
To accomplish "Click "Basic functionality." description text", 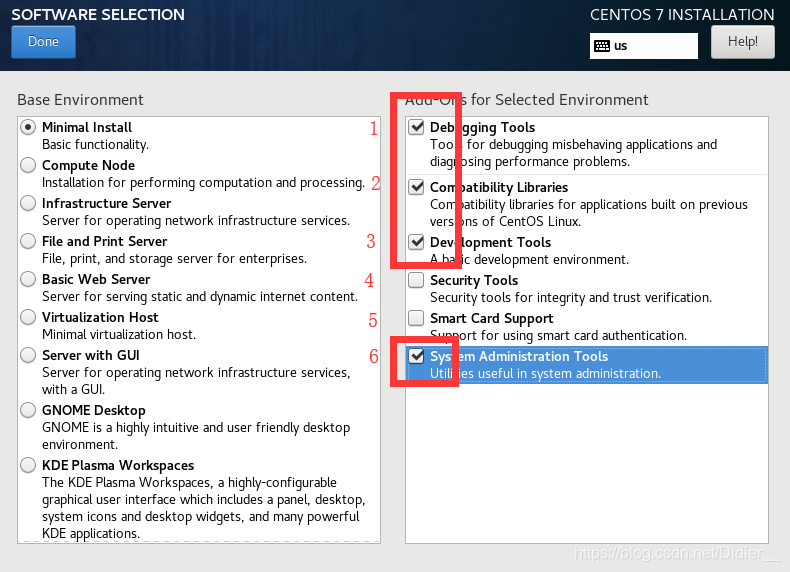I will pos(95,145).
